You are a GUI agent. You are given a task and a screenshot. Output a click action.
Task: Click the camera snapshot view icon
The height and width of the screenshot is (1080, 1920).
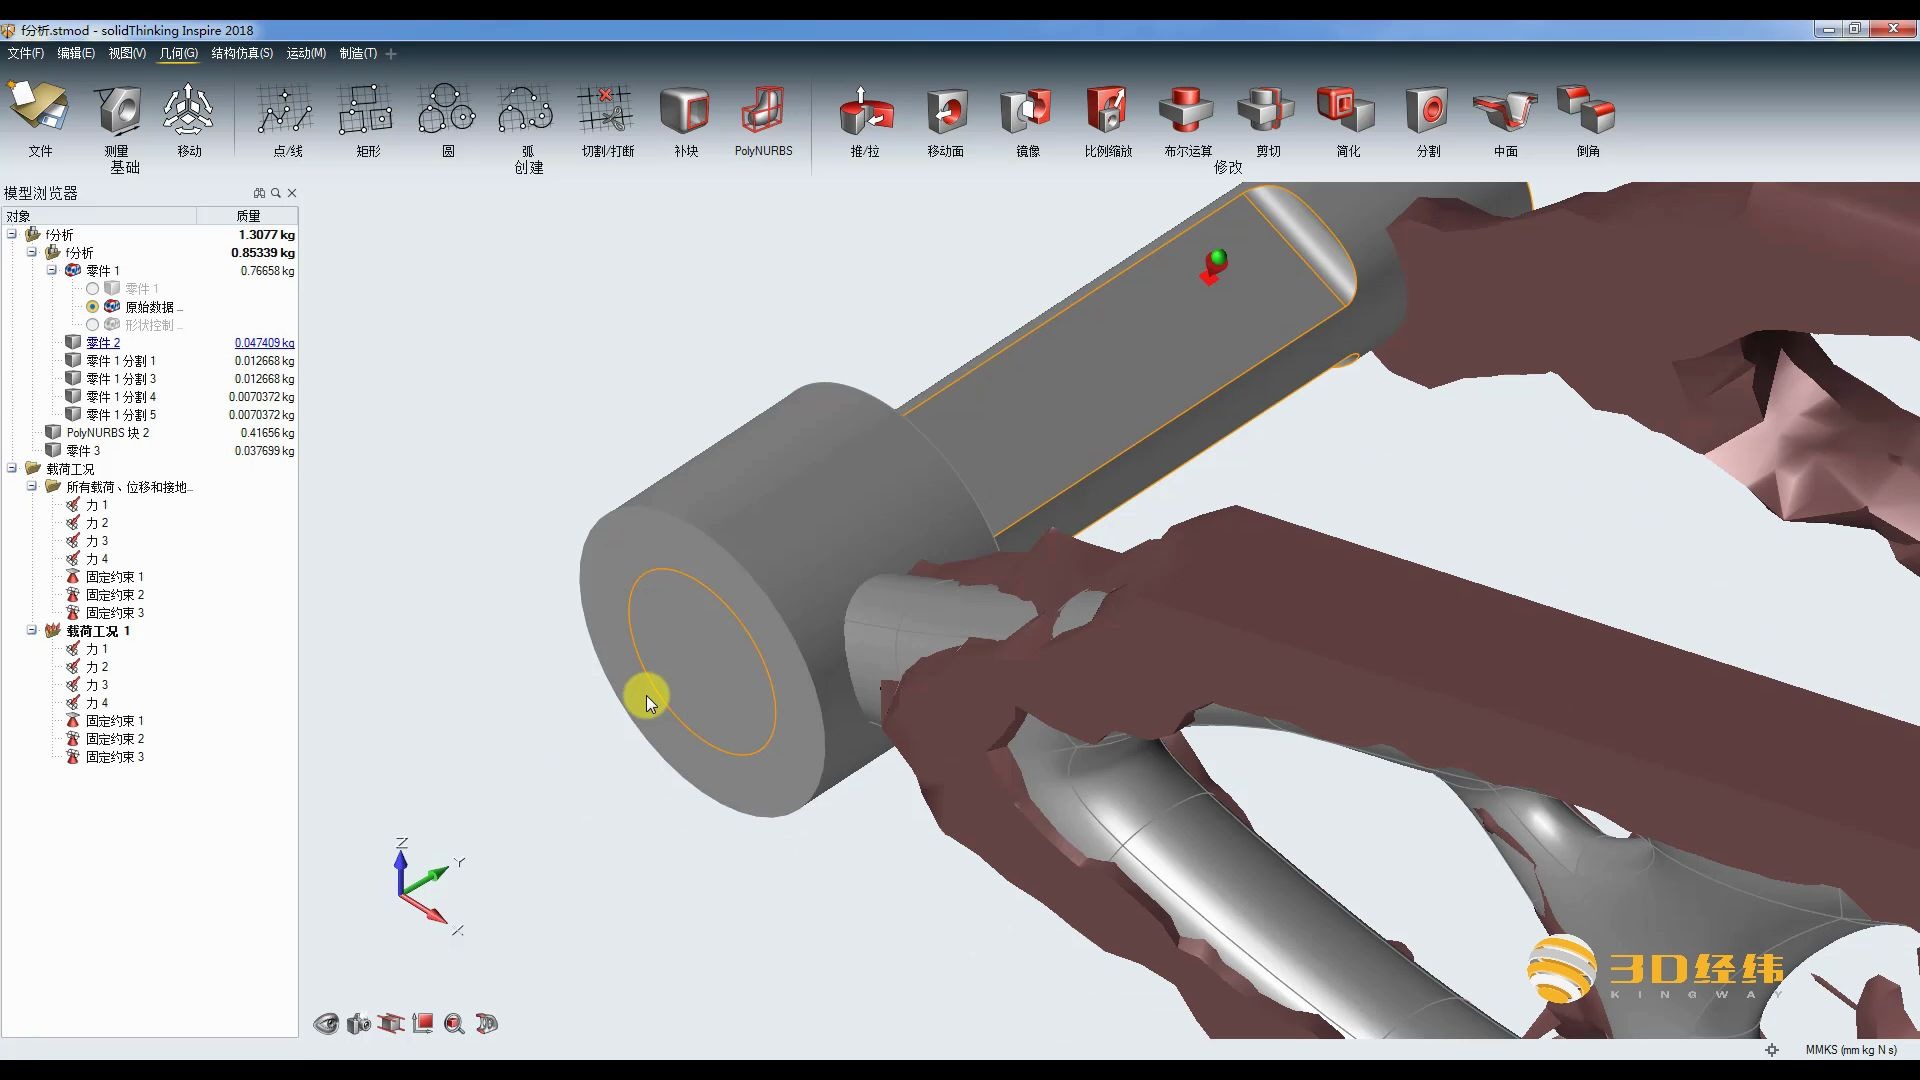358,1023
